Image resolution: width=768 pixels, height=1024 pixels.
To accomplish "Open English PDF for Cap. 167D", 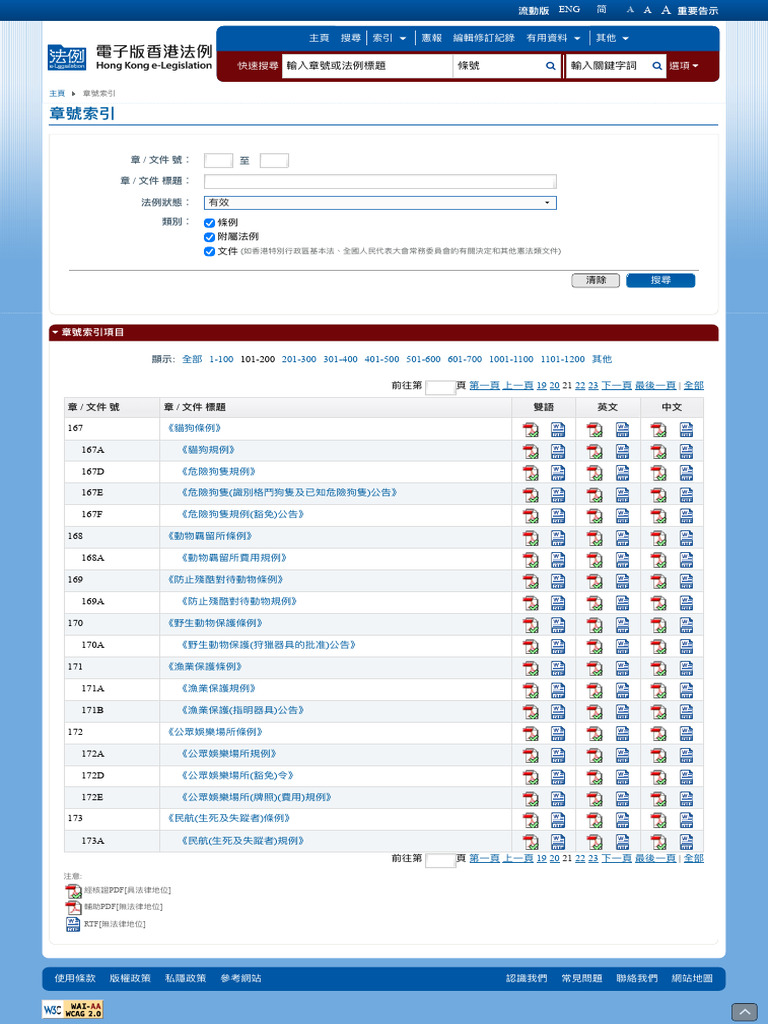I will click(594, 473).
